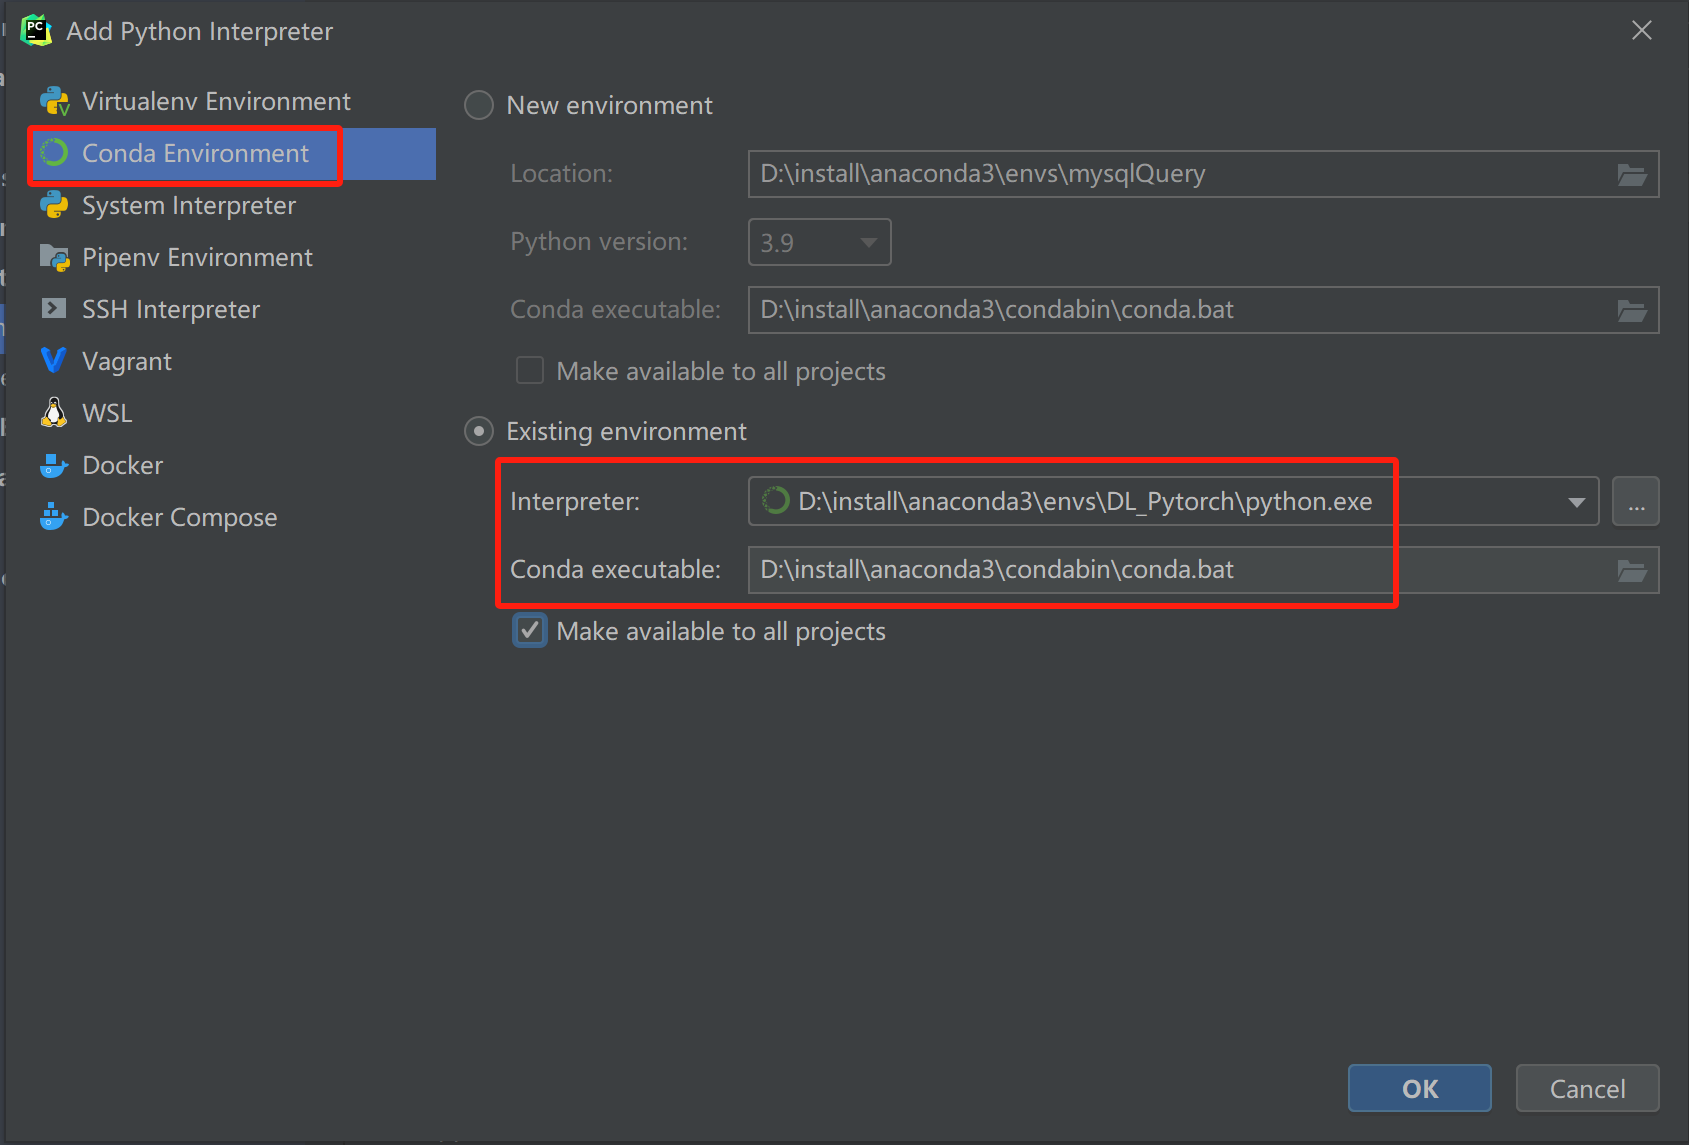Image resolution: width=1689 pixels, height=1145 pixels.
Task: Click the SSH Interpreter terminal icon
Action: [x=54, y=309]
